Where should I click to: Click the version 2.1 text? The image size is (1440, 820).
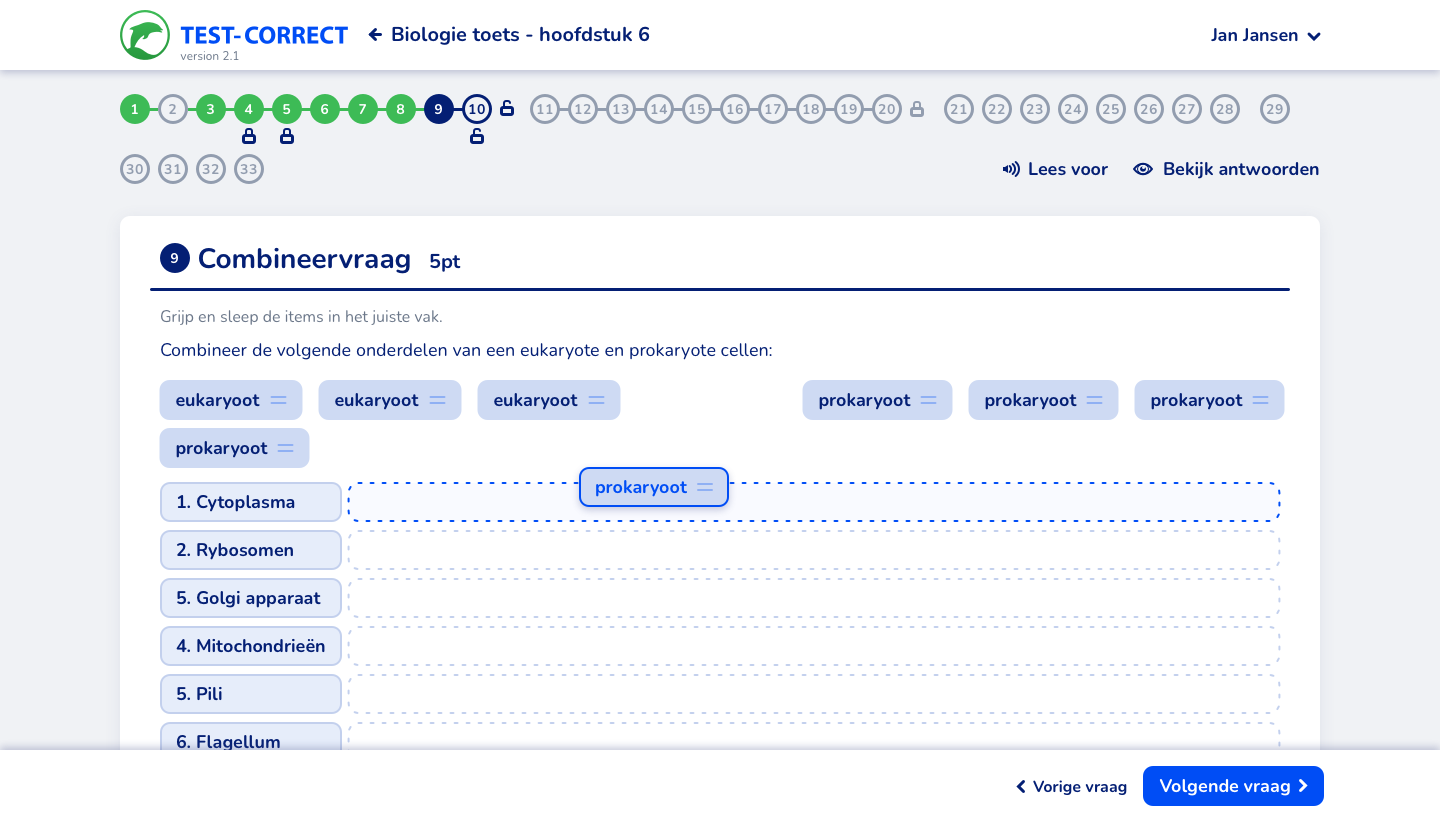pyautogui.click(x=210, y=56)
